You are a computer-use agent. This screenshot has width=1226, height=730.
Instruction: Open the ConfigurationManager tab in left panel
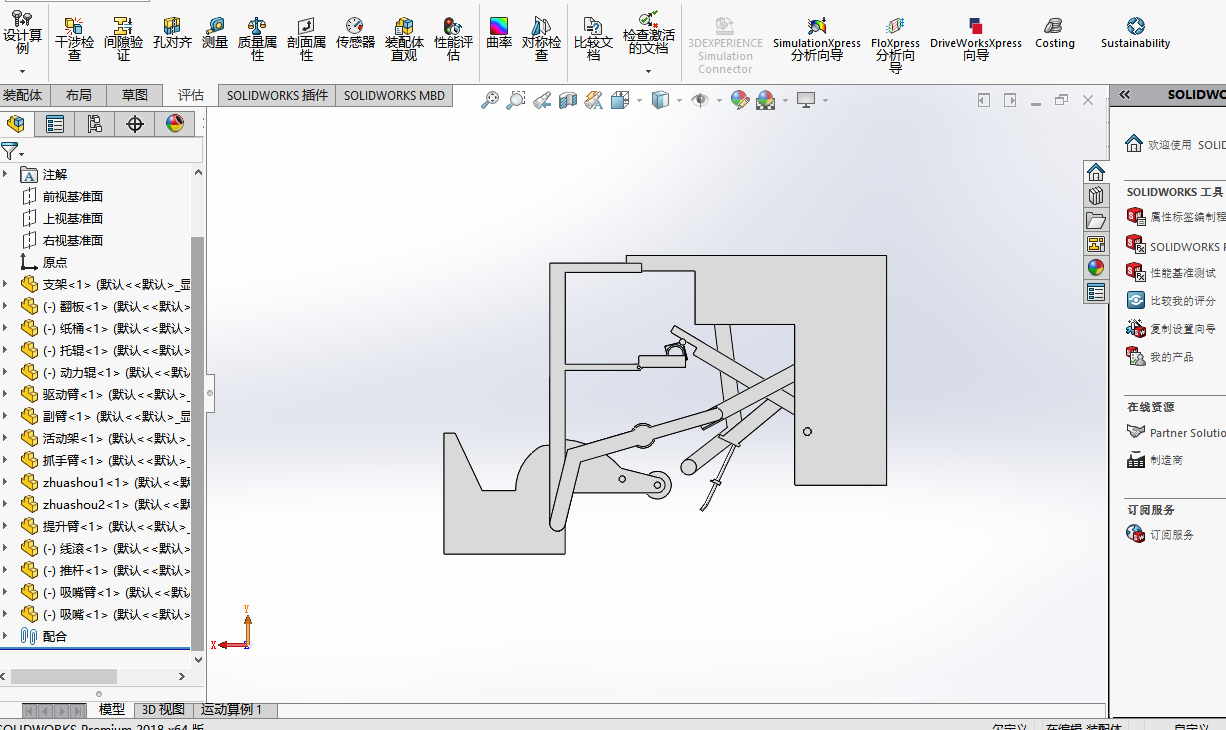point(95,124)
